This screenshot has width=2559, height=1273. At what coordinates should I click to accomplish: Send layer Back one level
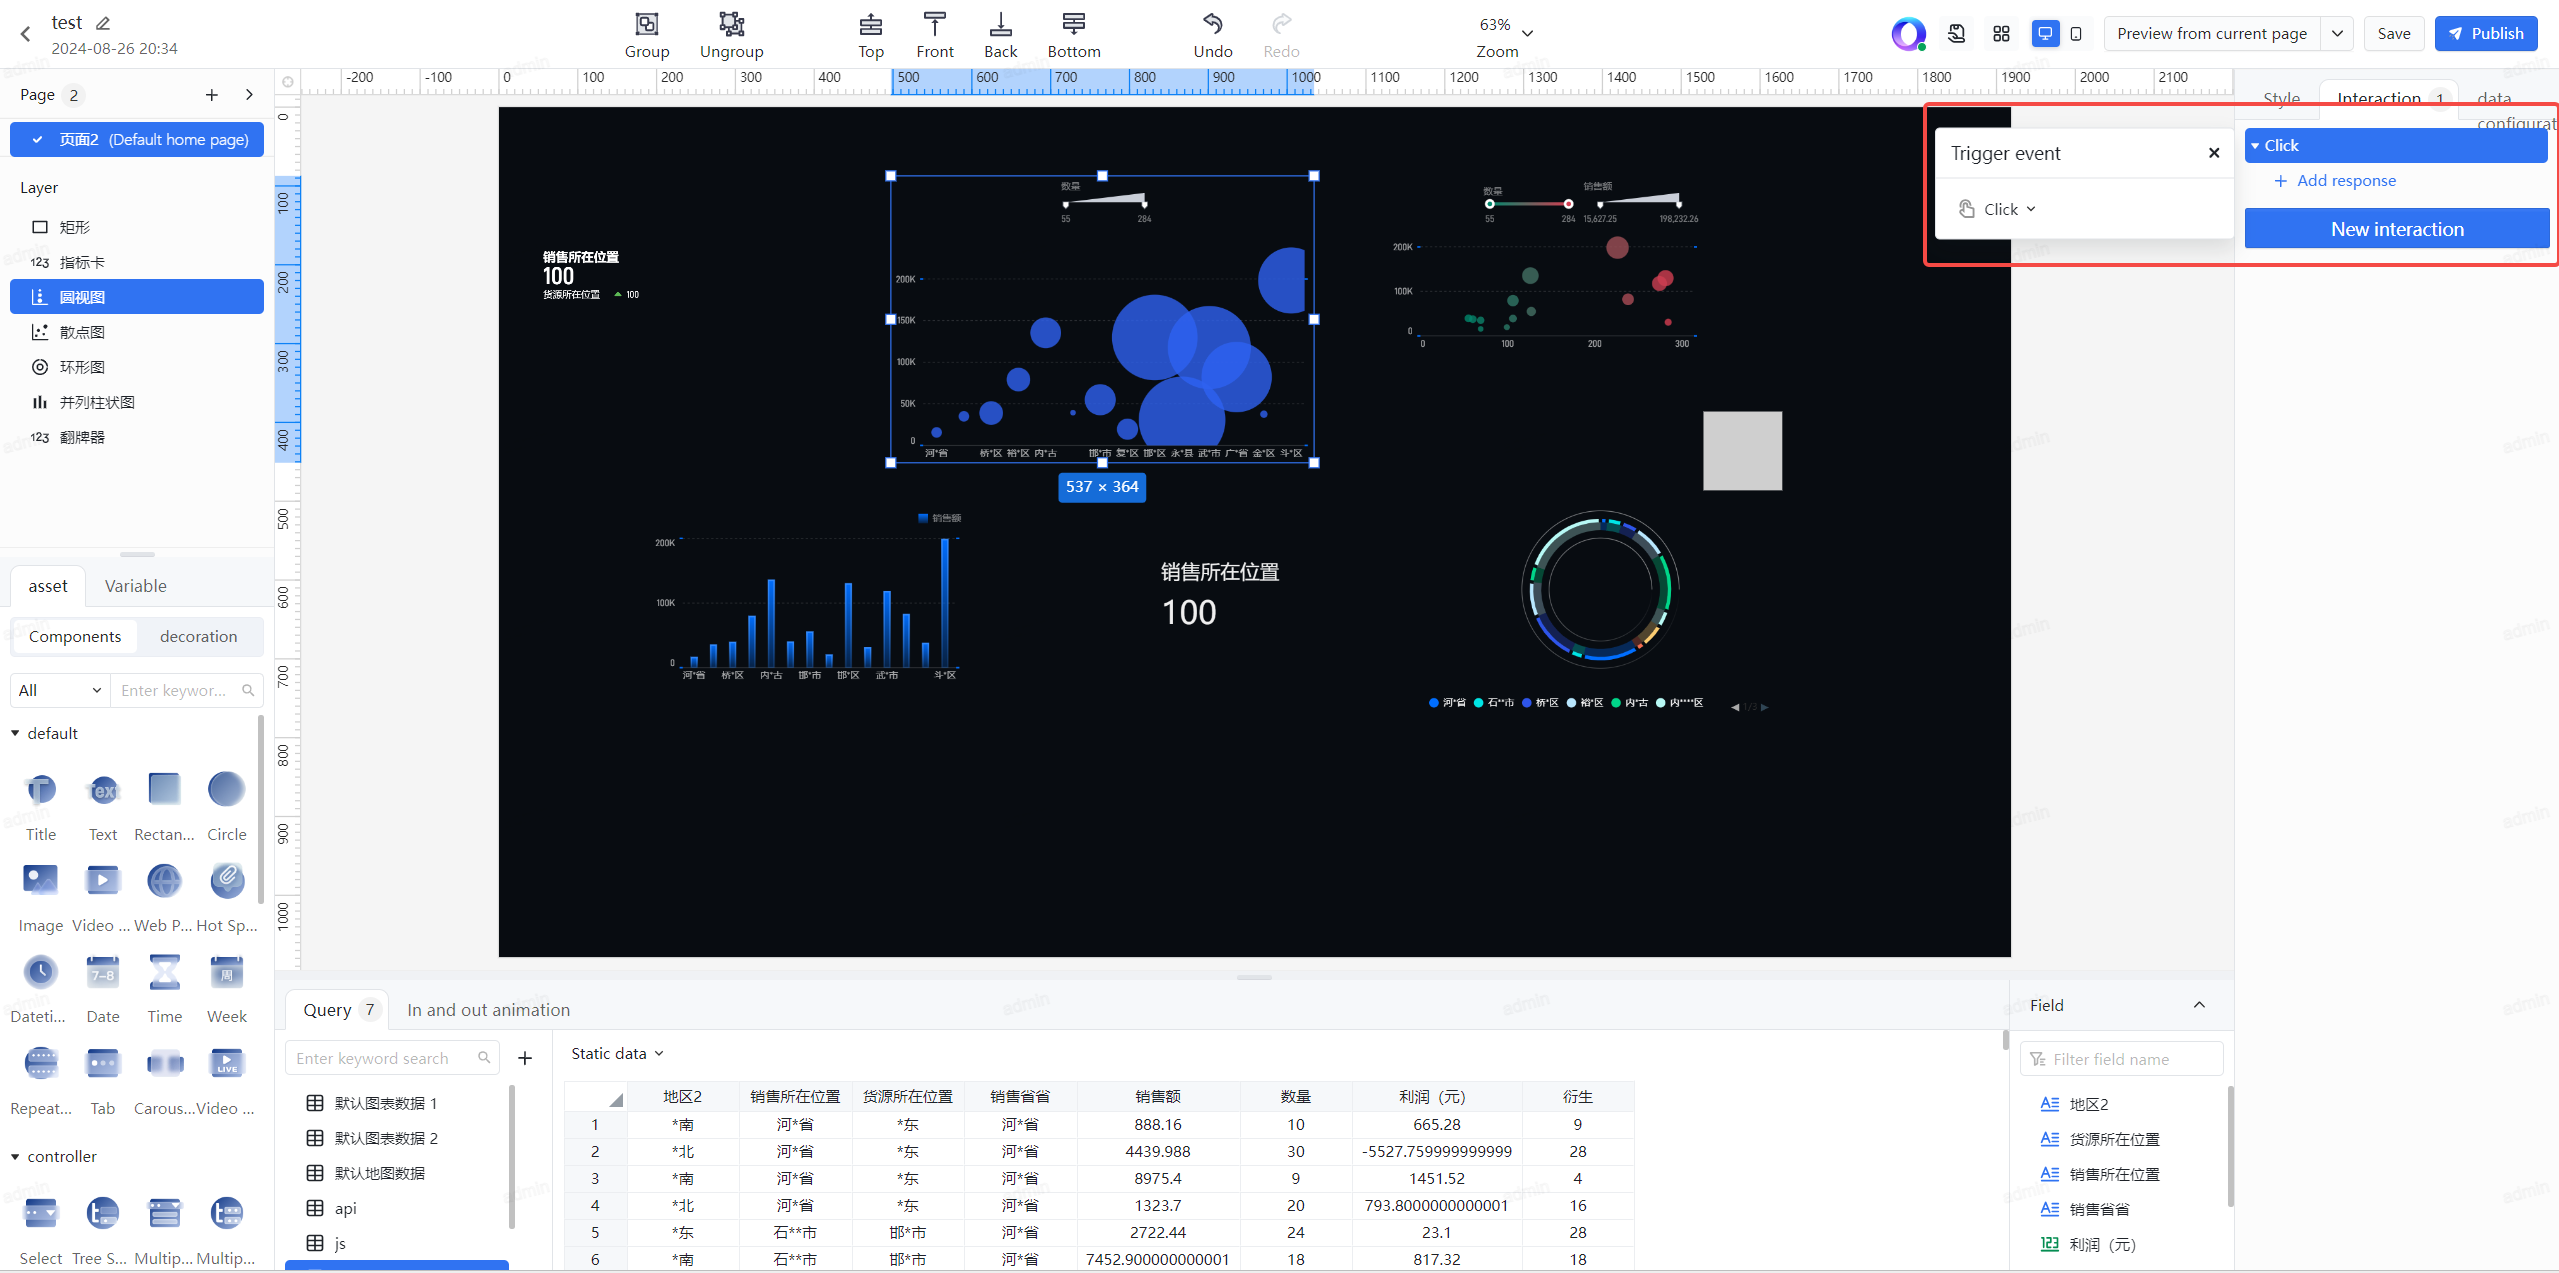click(x=1000, y=23)
